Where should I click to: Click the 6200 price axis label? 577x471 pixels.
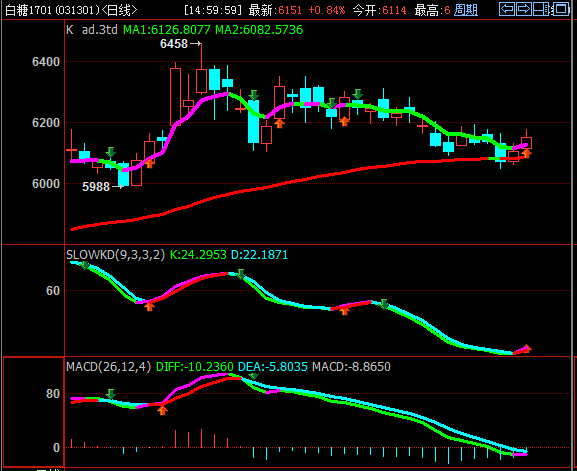coord(46,123)
